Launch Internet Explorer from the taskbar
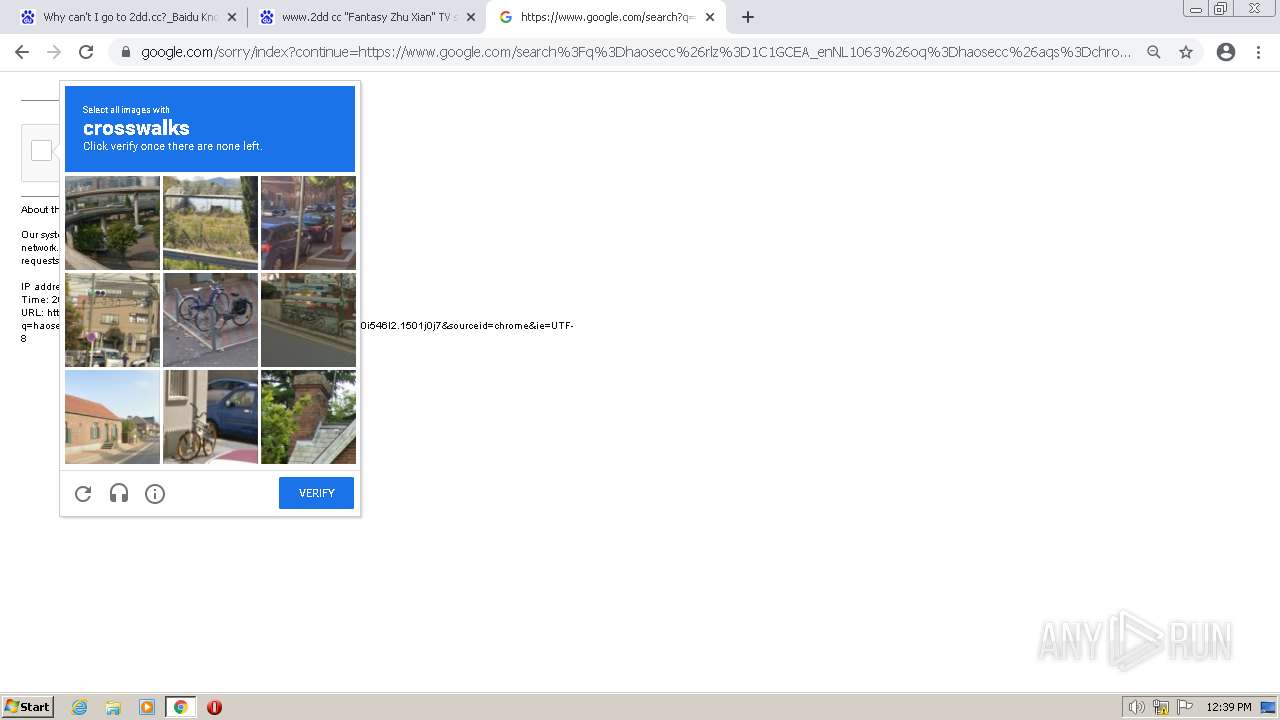Image resolution: width=1280 pixels, height=720 pixels. point(80,707)
